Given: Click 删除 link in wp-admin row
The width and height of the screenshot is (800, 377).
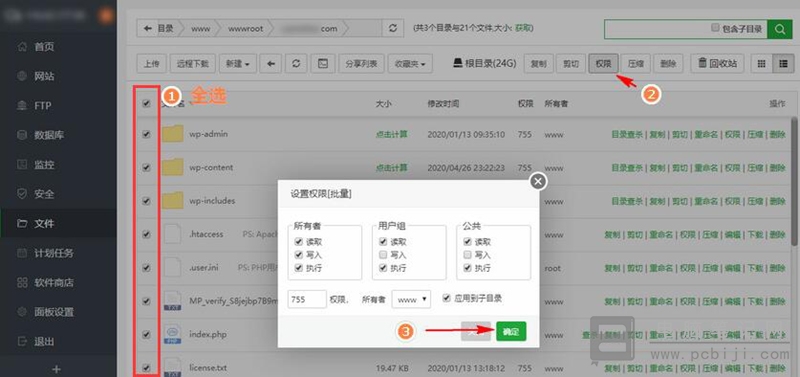Looking at the screenshot, I should tap(778, 135).
